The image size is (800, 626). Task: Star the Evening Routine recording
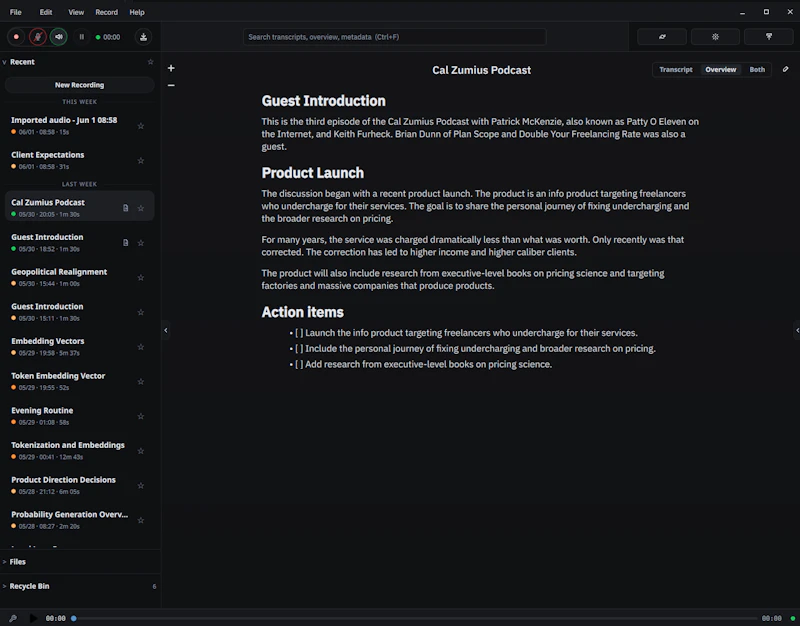point(141,416)
